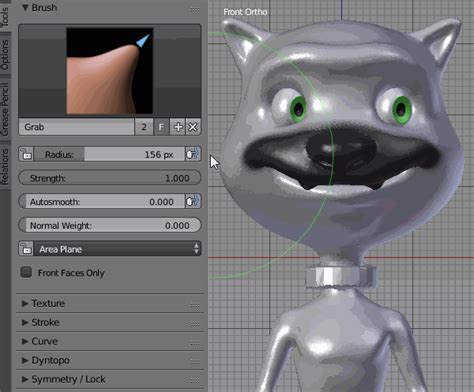Switch to the Options tab

pyautogui.click(x=5, y=55)
